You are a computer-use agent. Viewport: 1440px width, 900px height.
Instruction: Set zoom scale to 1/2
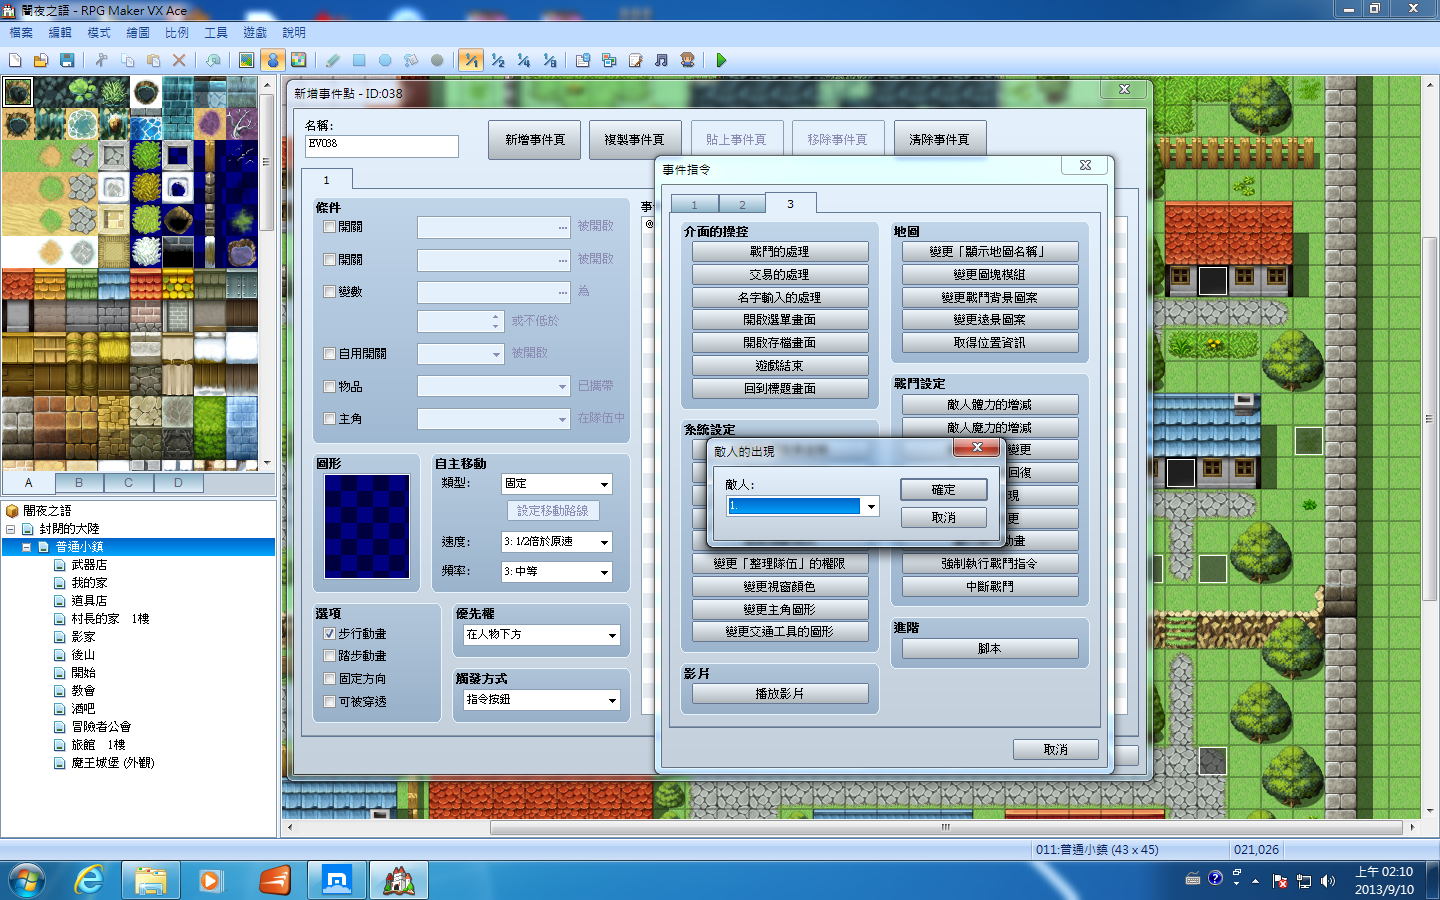(x=497, y=60)
